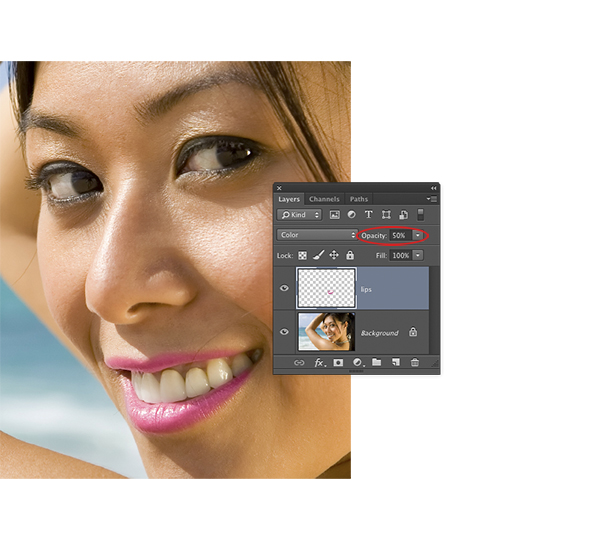This screenshot has height=541, width=600.
Task: Close the Layers panel
Action: point(279,188)
